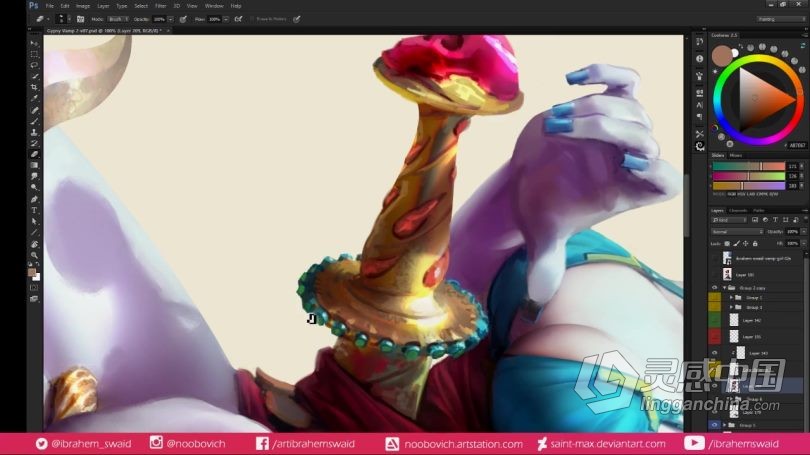Filter layers by pixel layers icon
810x455 pixels.
tap(755, 220)
